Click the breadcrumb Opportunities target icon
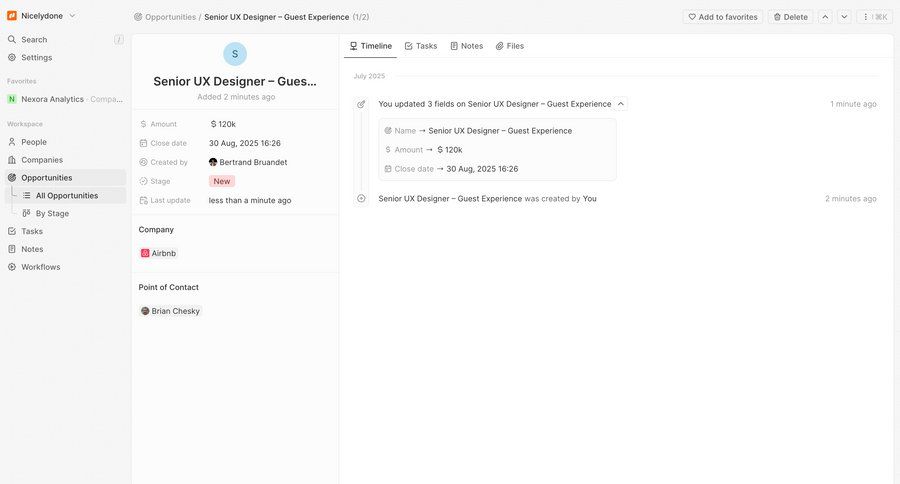The width and height of the screenshot is (900, 484). click(x=138, y=17)
